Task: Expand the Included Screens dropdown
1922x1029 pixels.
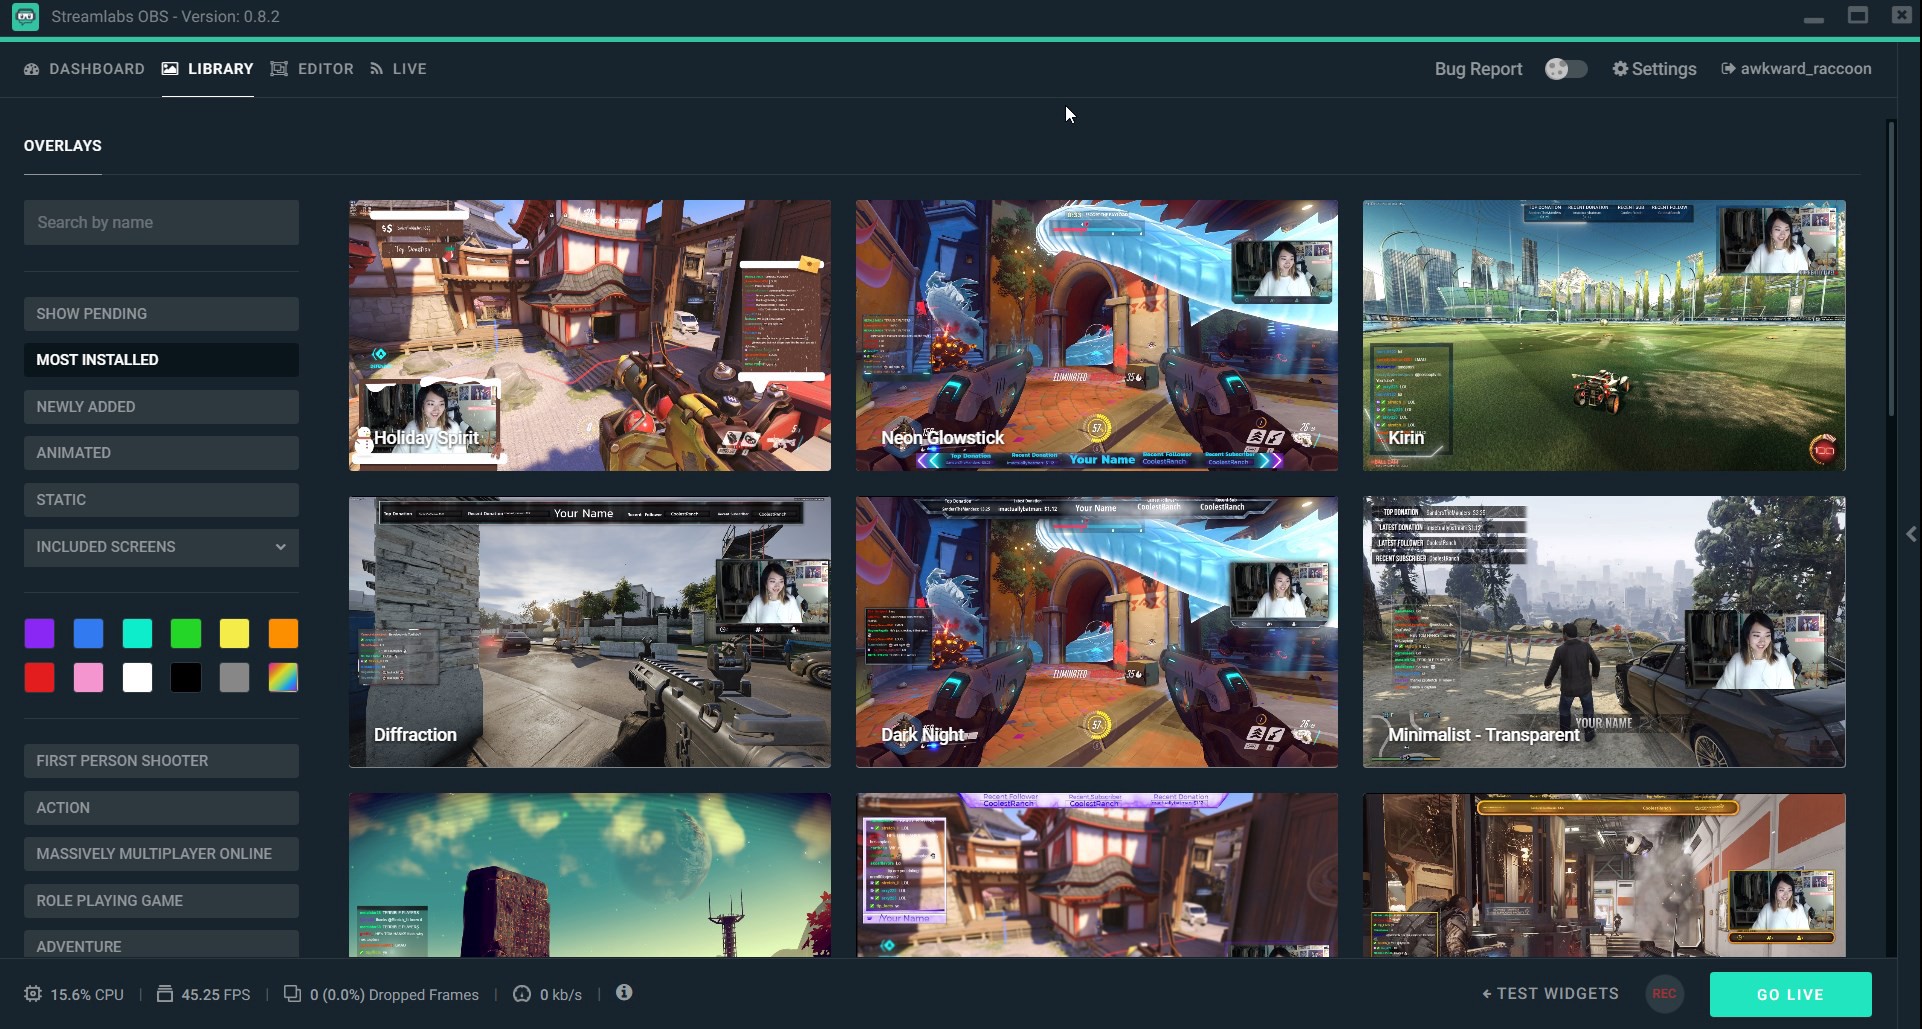Action: coord(161,547)
